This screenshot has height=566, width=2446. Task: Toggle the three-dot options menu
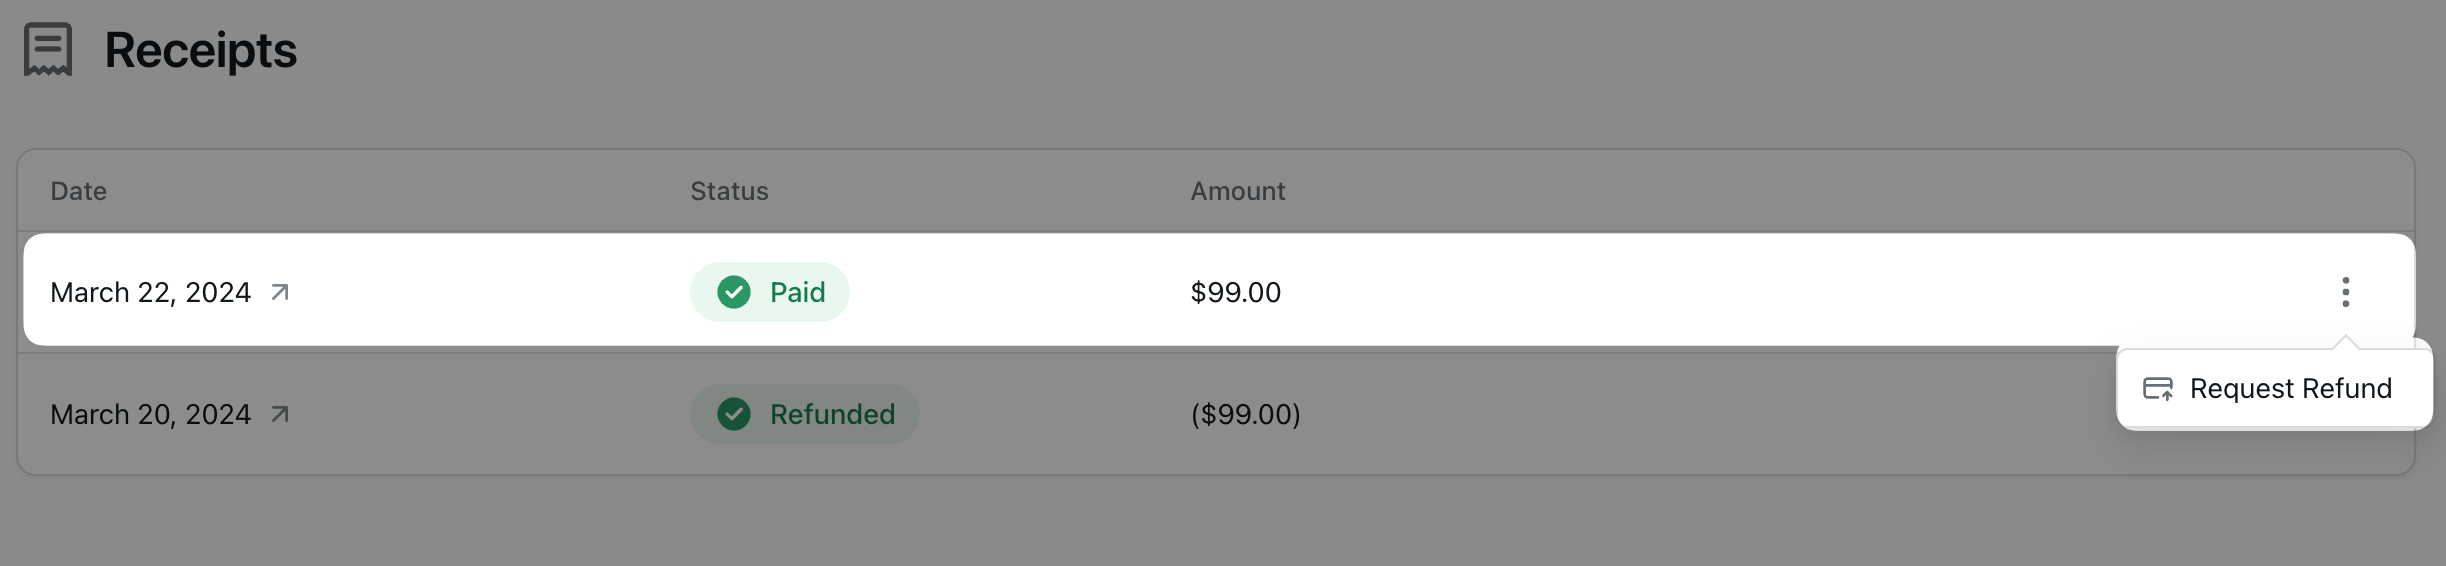(x=2345, y=292)
